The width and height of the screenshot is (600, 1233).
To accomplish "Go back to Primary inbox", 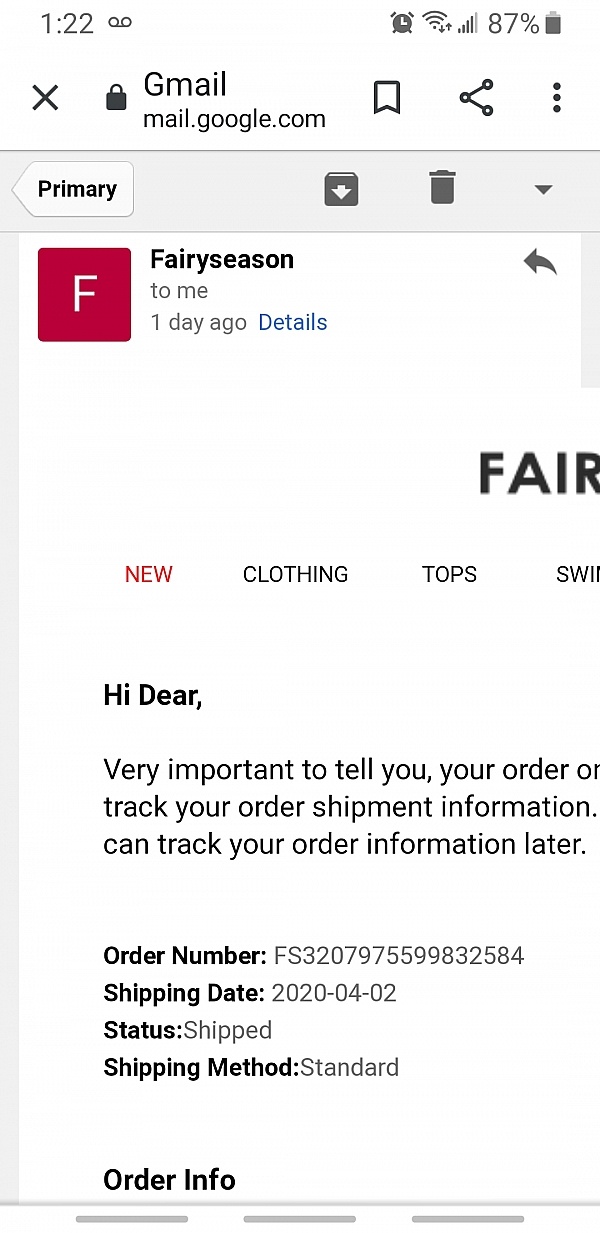I will tap(73, 189).
